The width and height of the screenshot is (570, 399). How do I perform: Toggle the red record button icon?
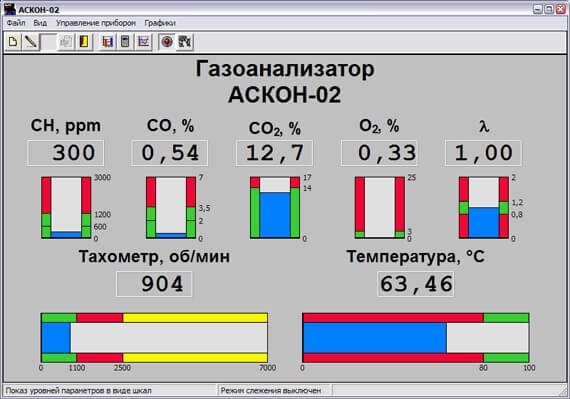[167, 42]
